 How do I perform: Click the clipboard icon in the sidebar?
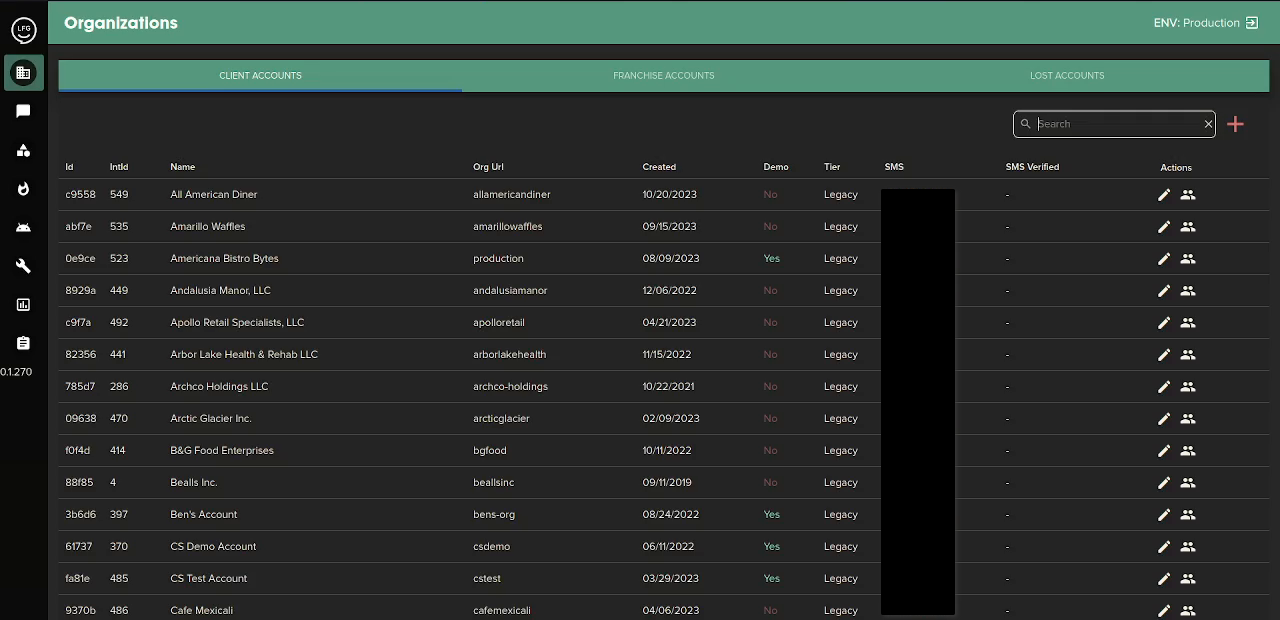pos(23,343)
